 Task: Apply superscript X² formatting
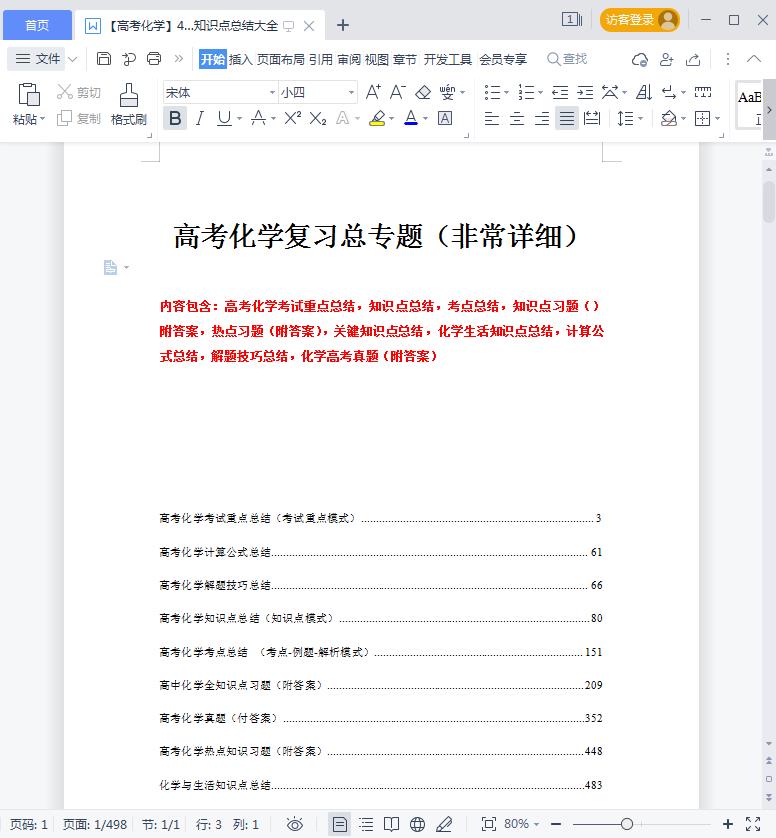(292, 118)
